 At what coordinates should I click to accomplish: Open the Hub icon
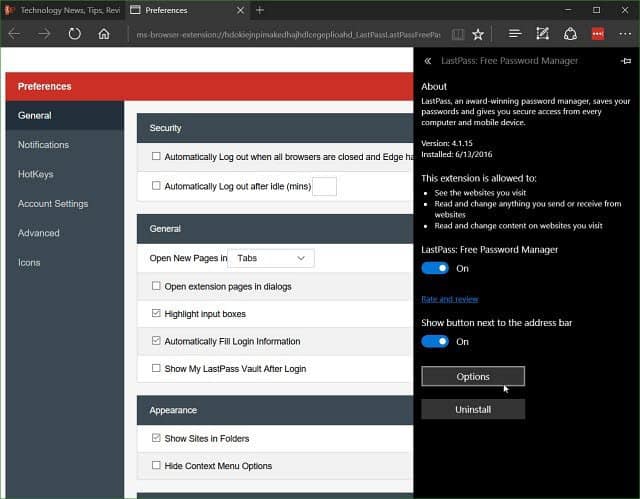[x=515, y=34]
